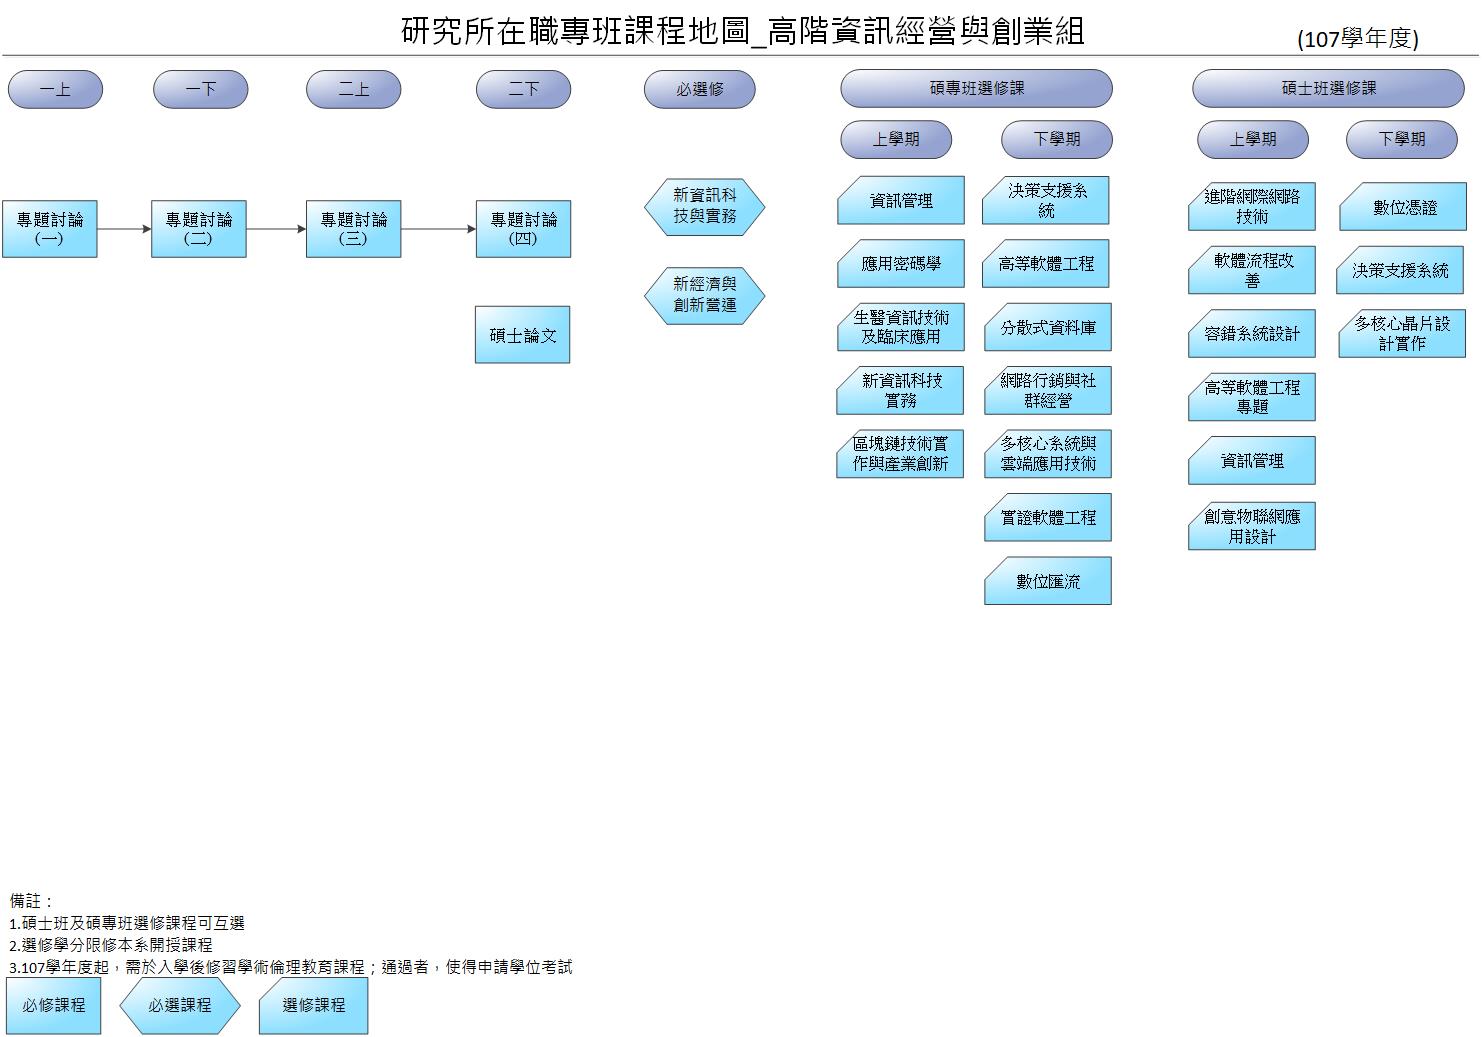Select the 碩士班選修課 header

tap(1328, 89)
